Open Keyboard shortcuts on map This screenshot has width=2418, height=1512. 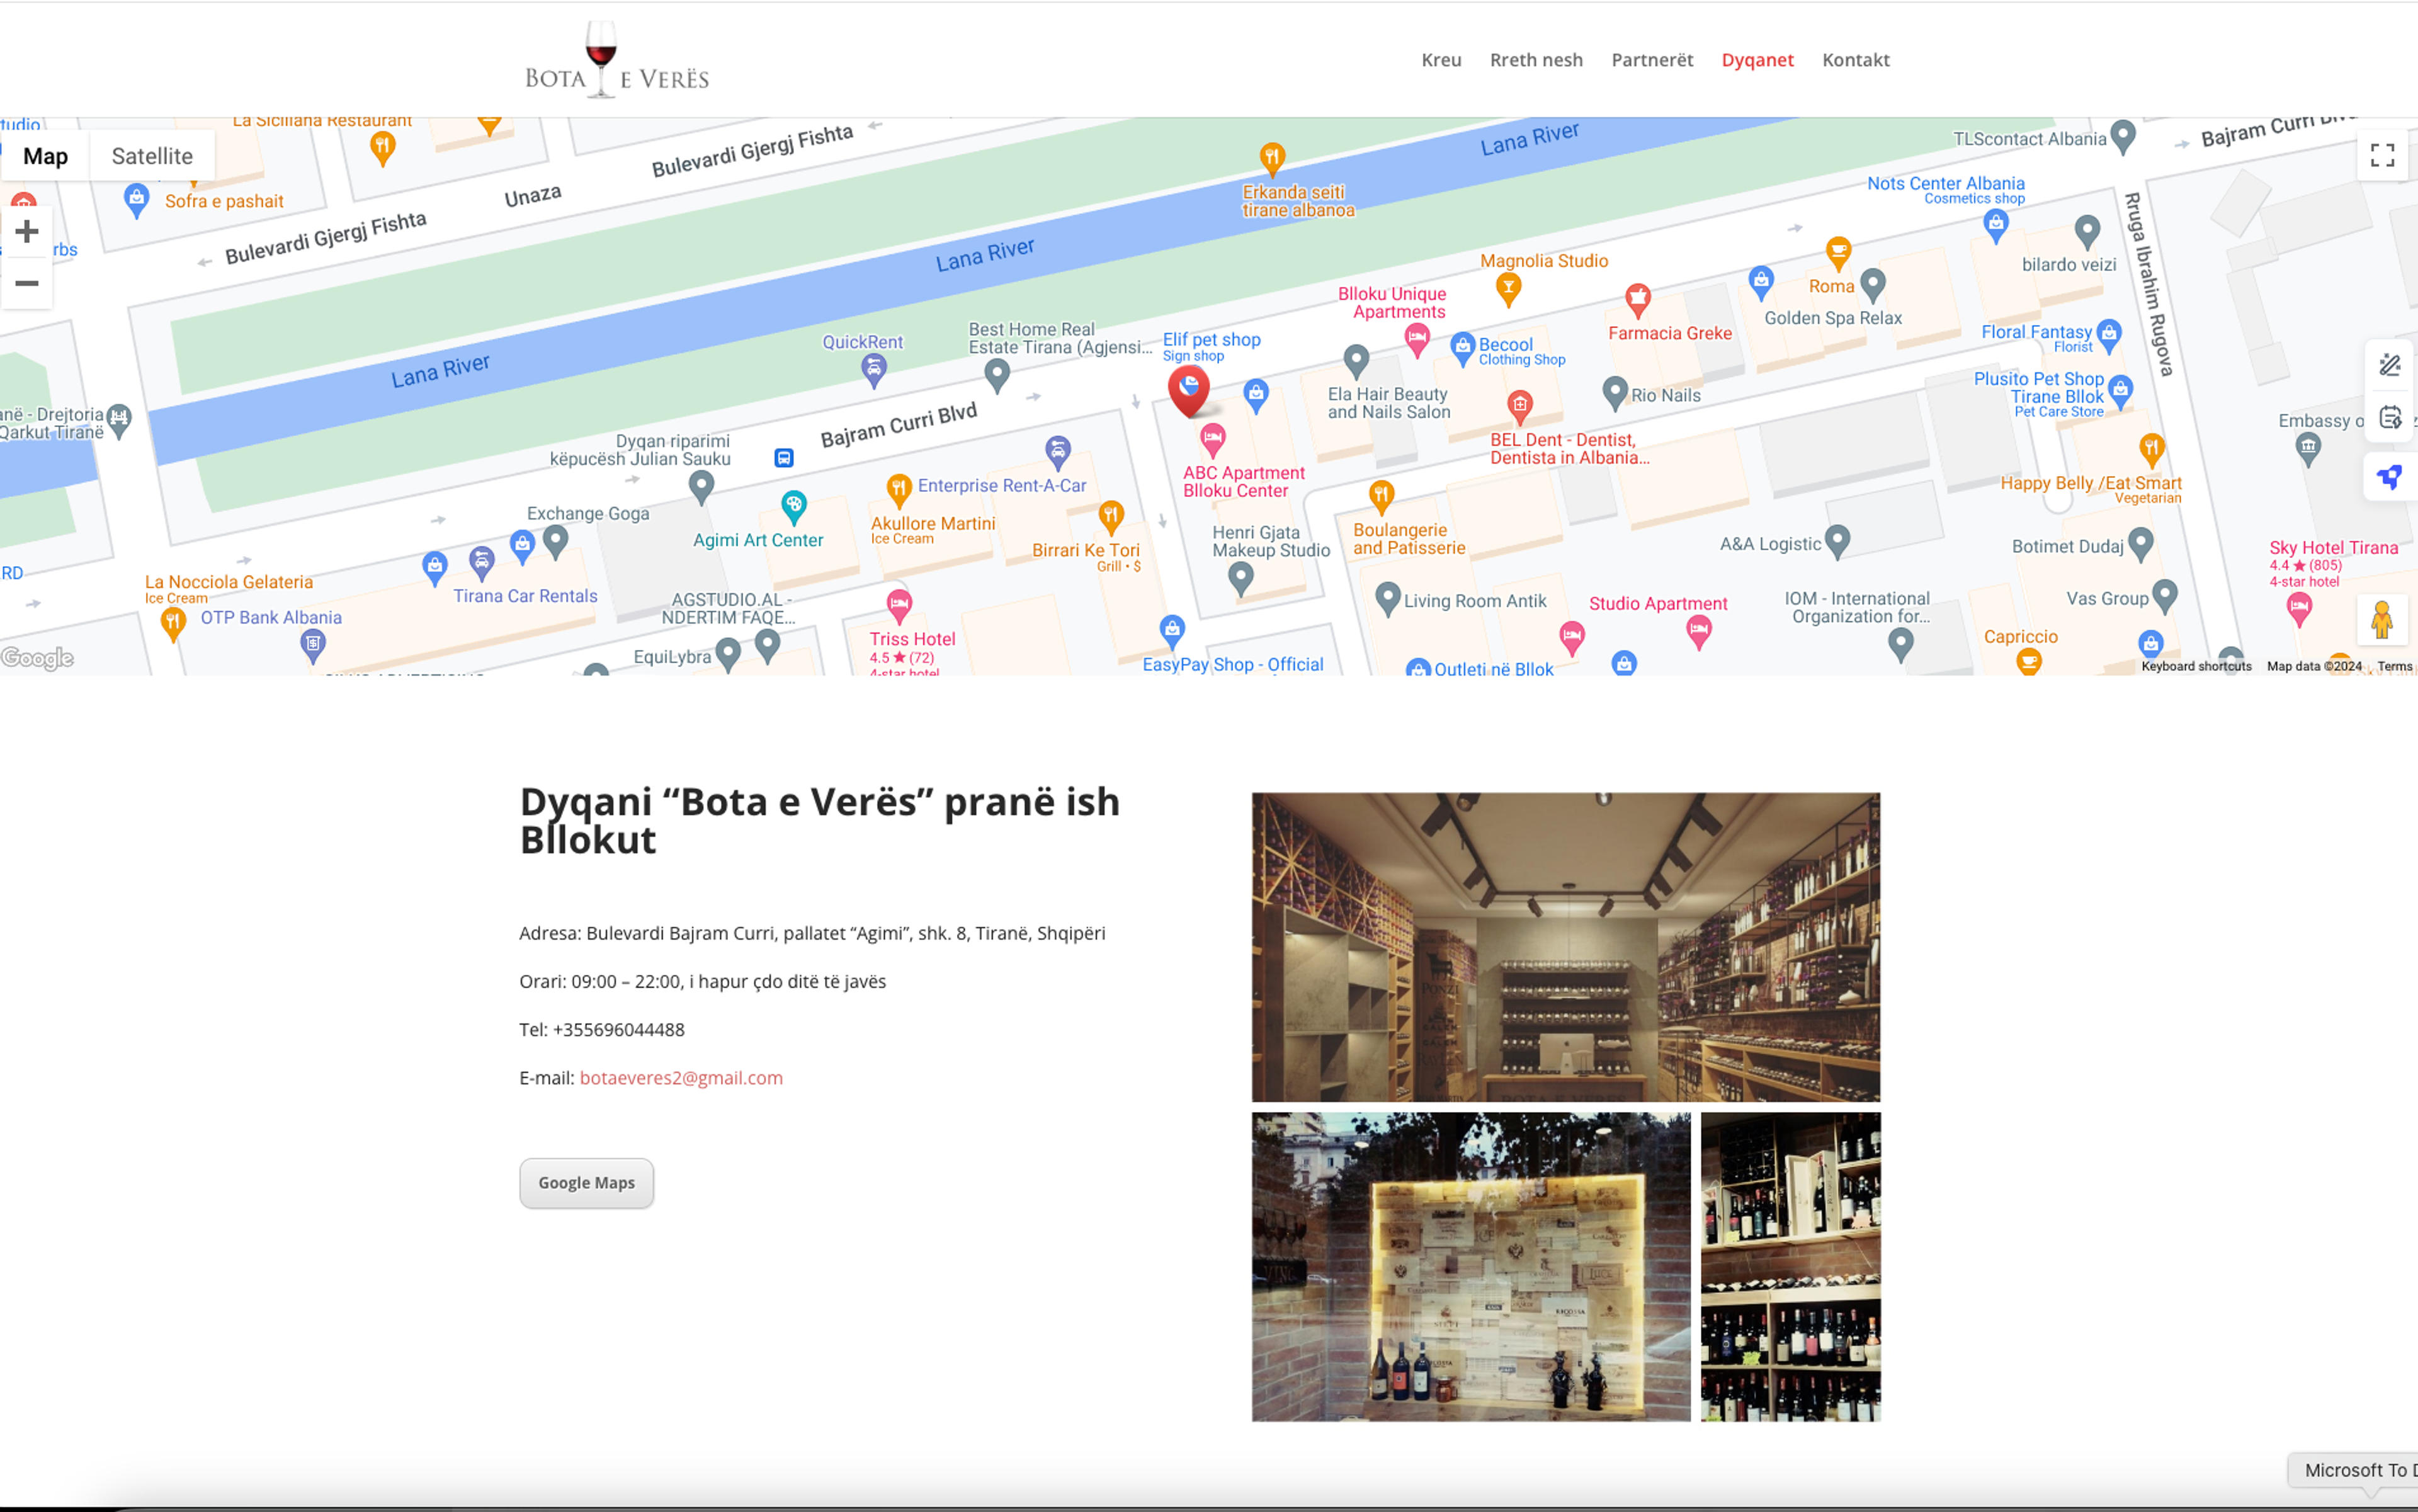click(x=2196, y=666)
